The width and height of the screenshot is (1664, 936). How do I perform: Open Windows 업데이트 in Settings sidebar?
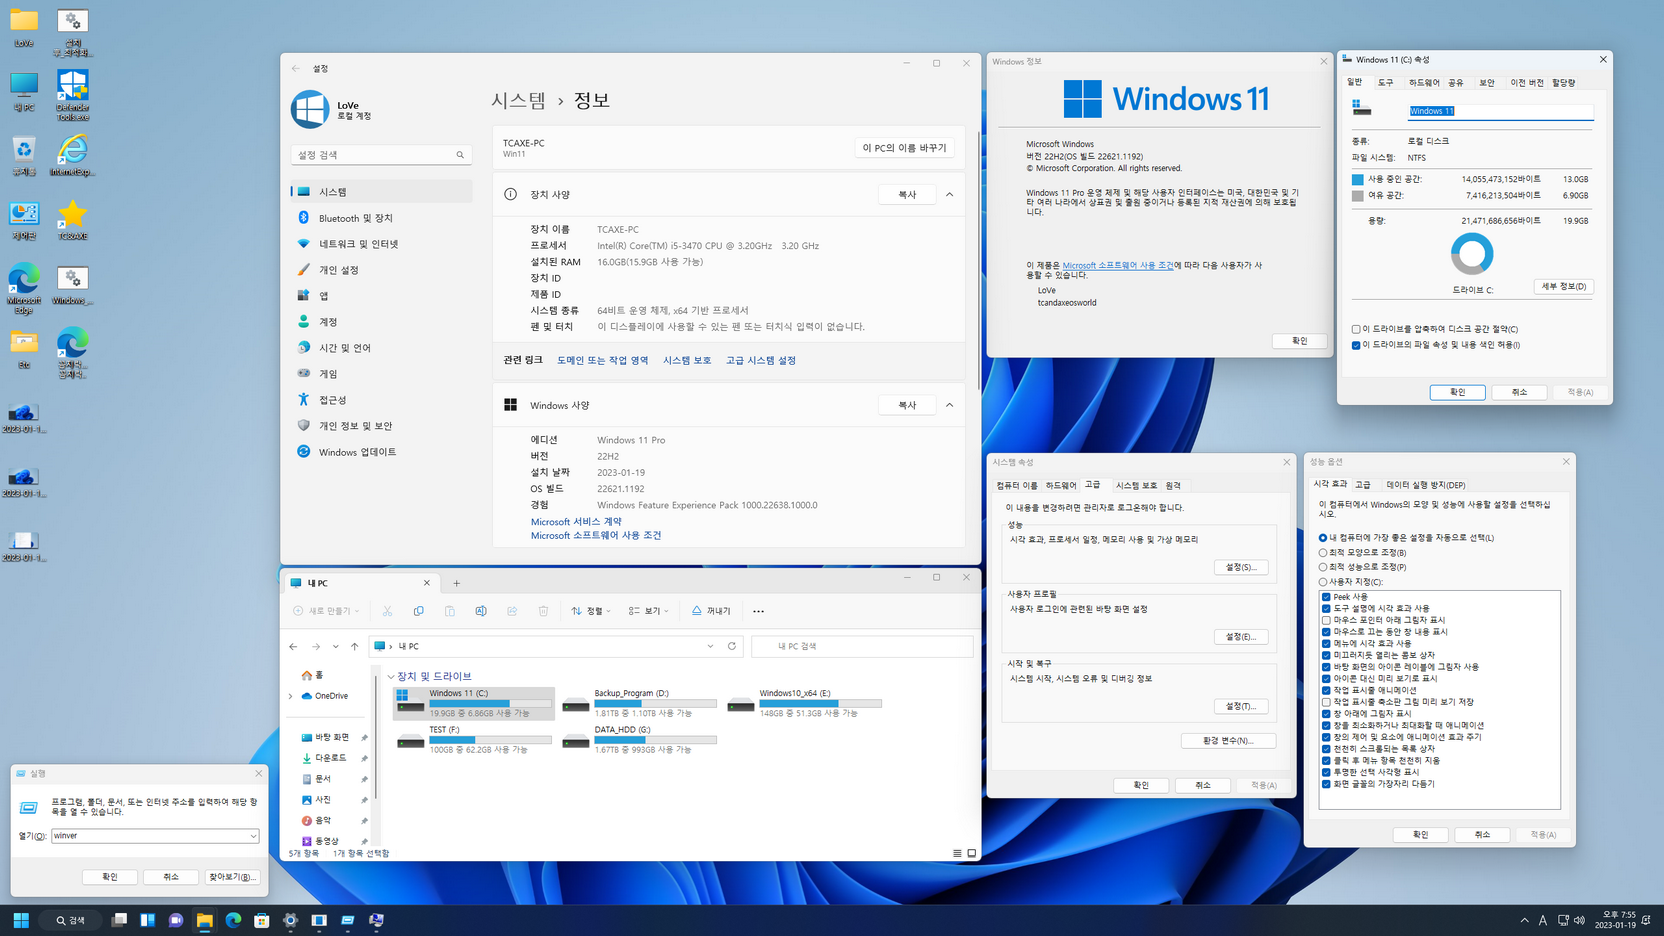pos(381,452)
